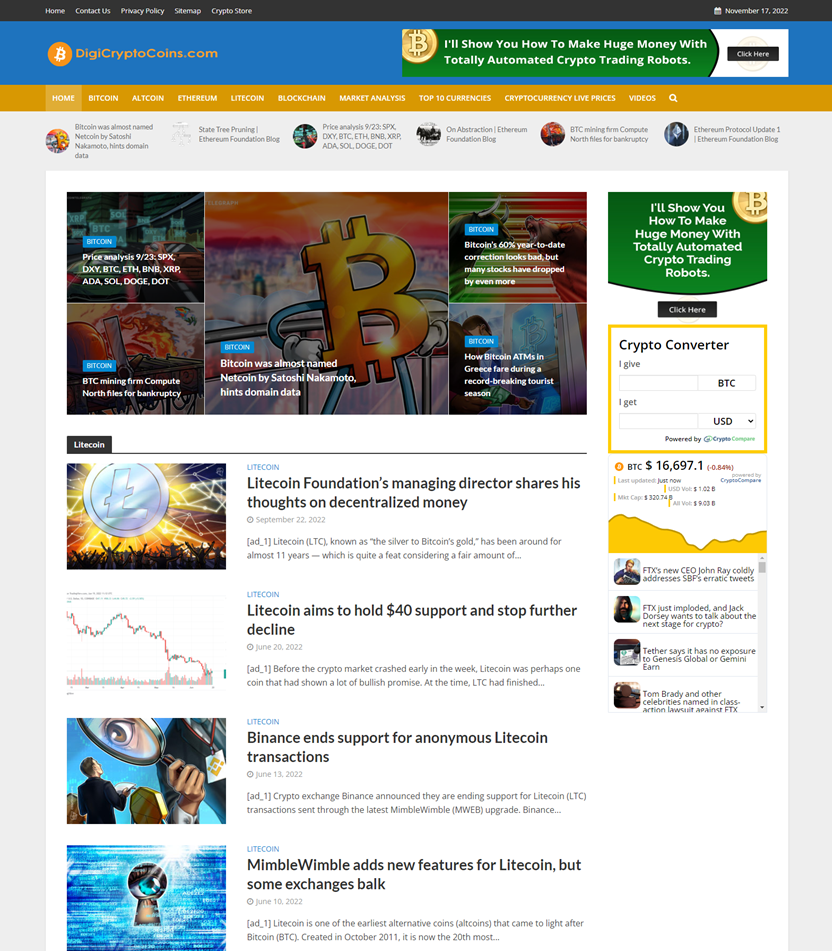This screenshot has height=951, width=832.
Task: Click Home link in top dark bar
Action: point(55,11)
